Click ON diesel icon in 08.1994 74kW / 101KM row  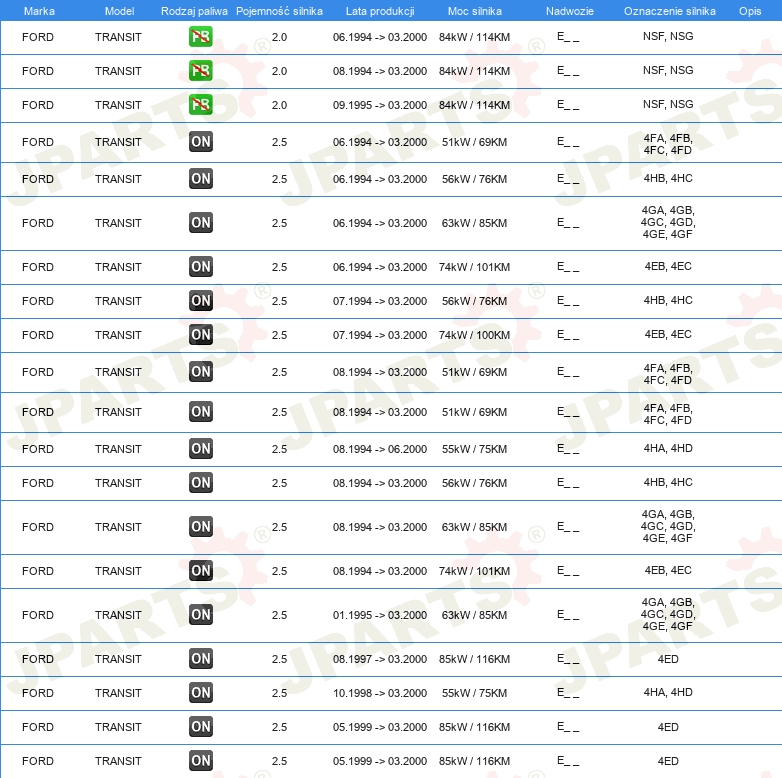(201, 570)
